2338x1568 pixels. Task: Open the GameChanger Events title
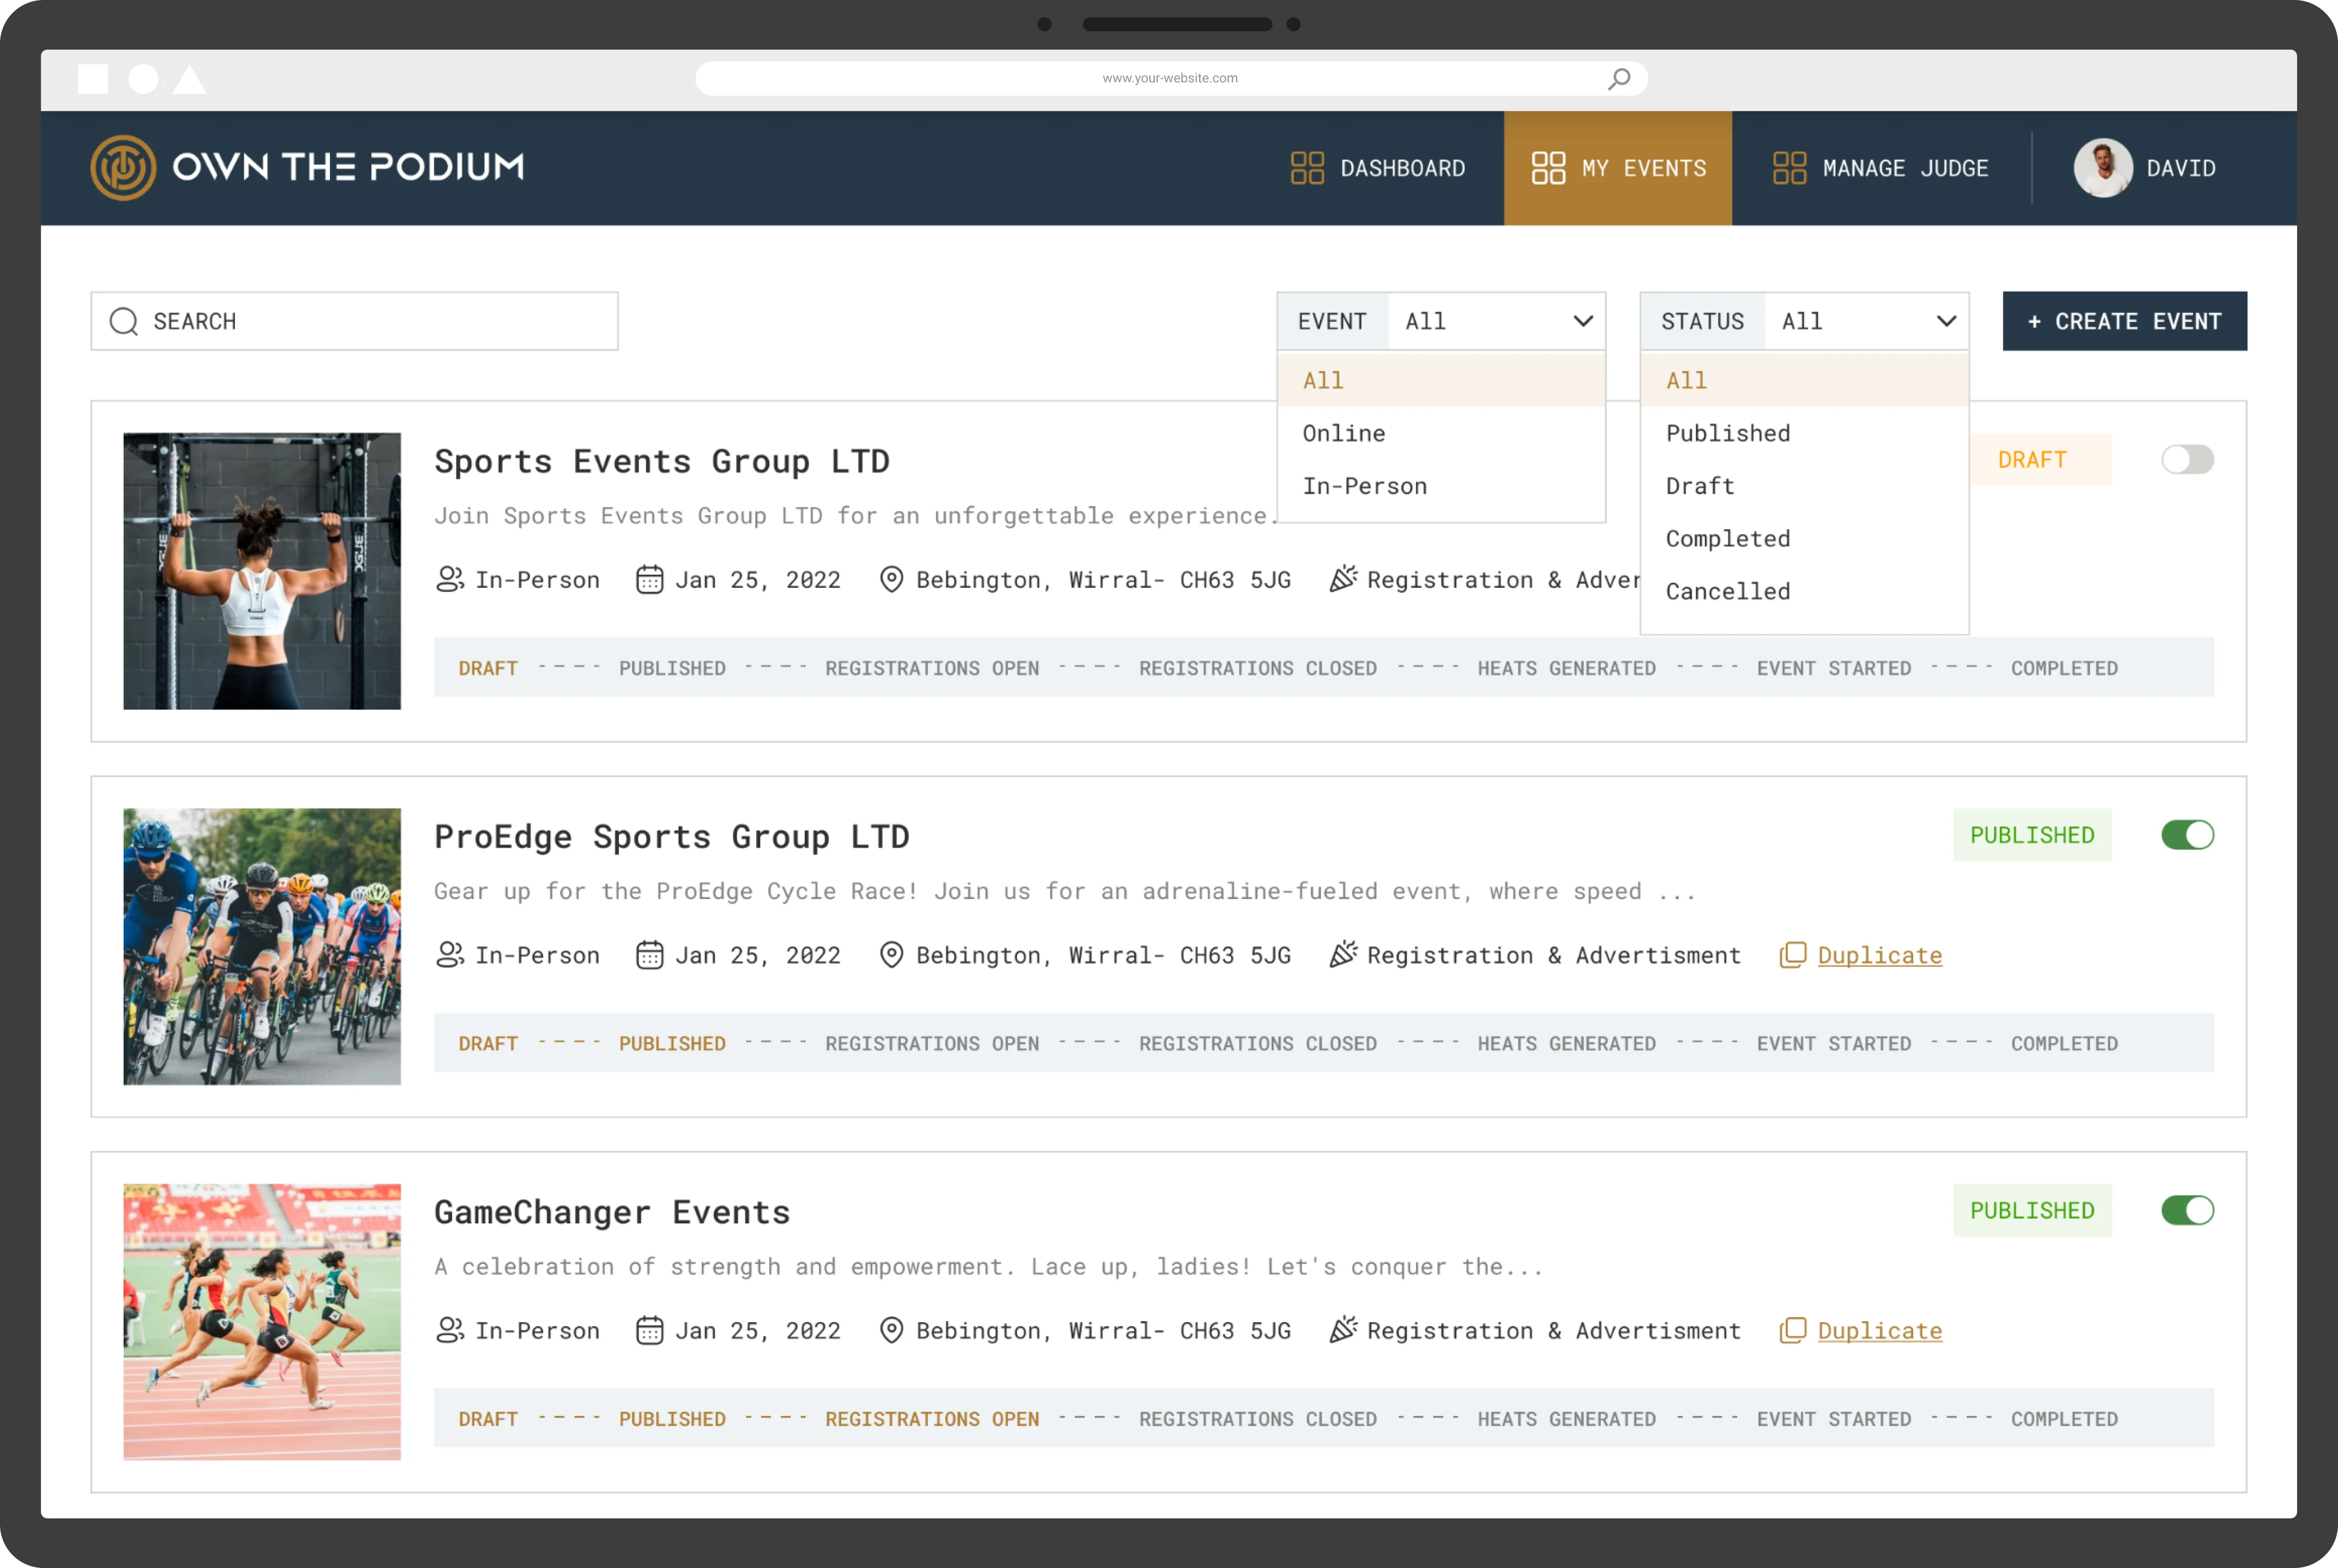coord(612,1212)
